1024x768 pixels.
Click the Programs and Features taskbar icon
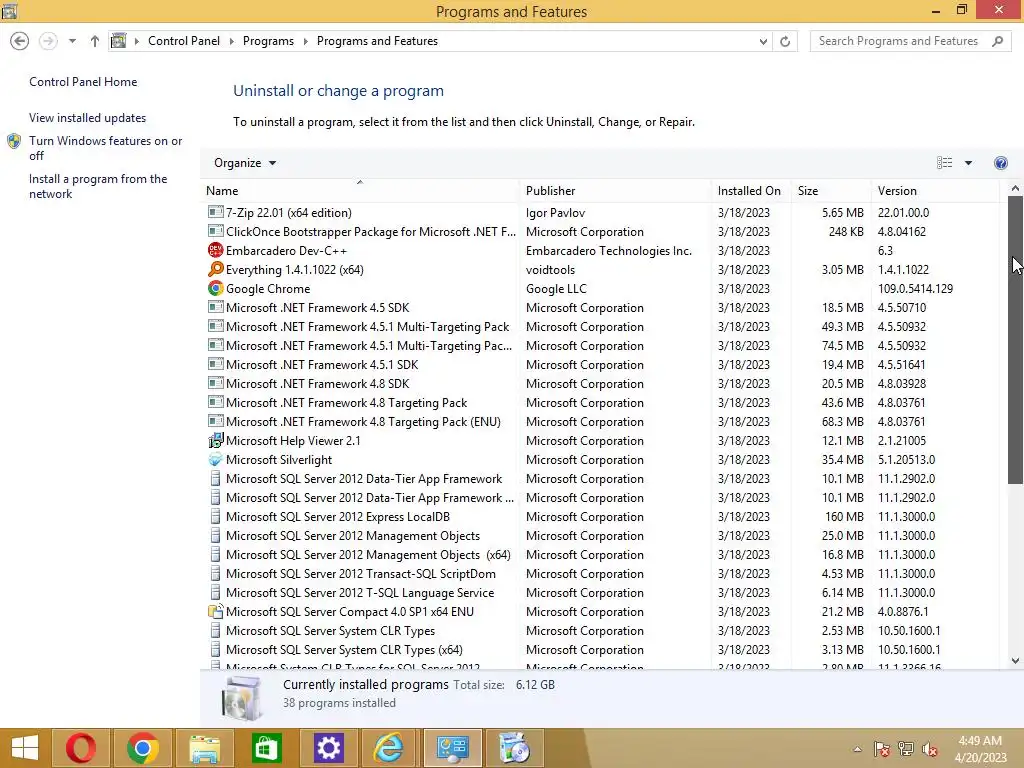pyautogui.click(x=515, y=748)
